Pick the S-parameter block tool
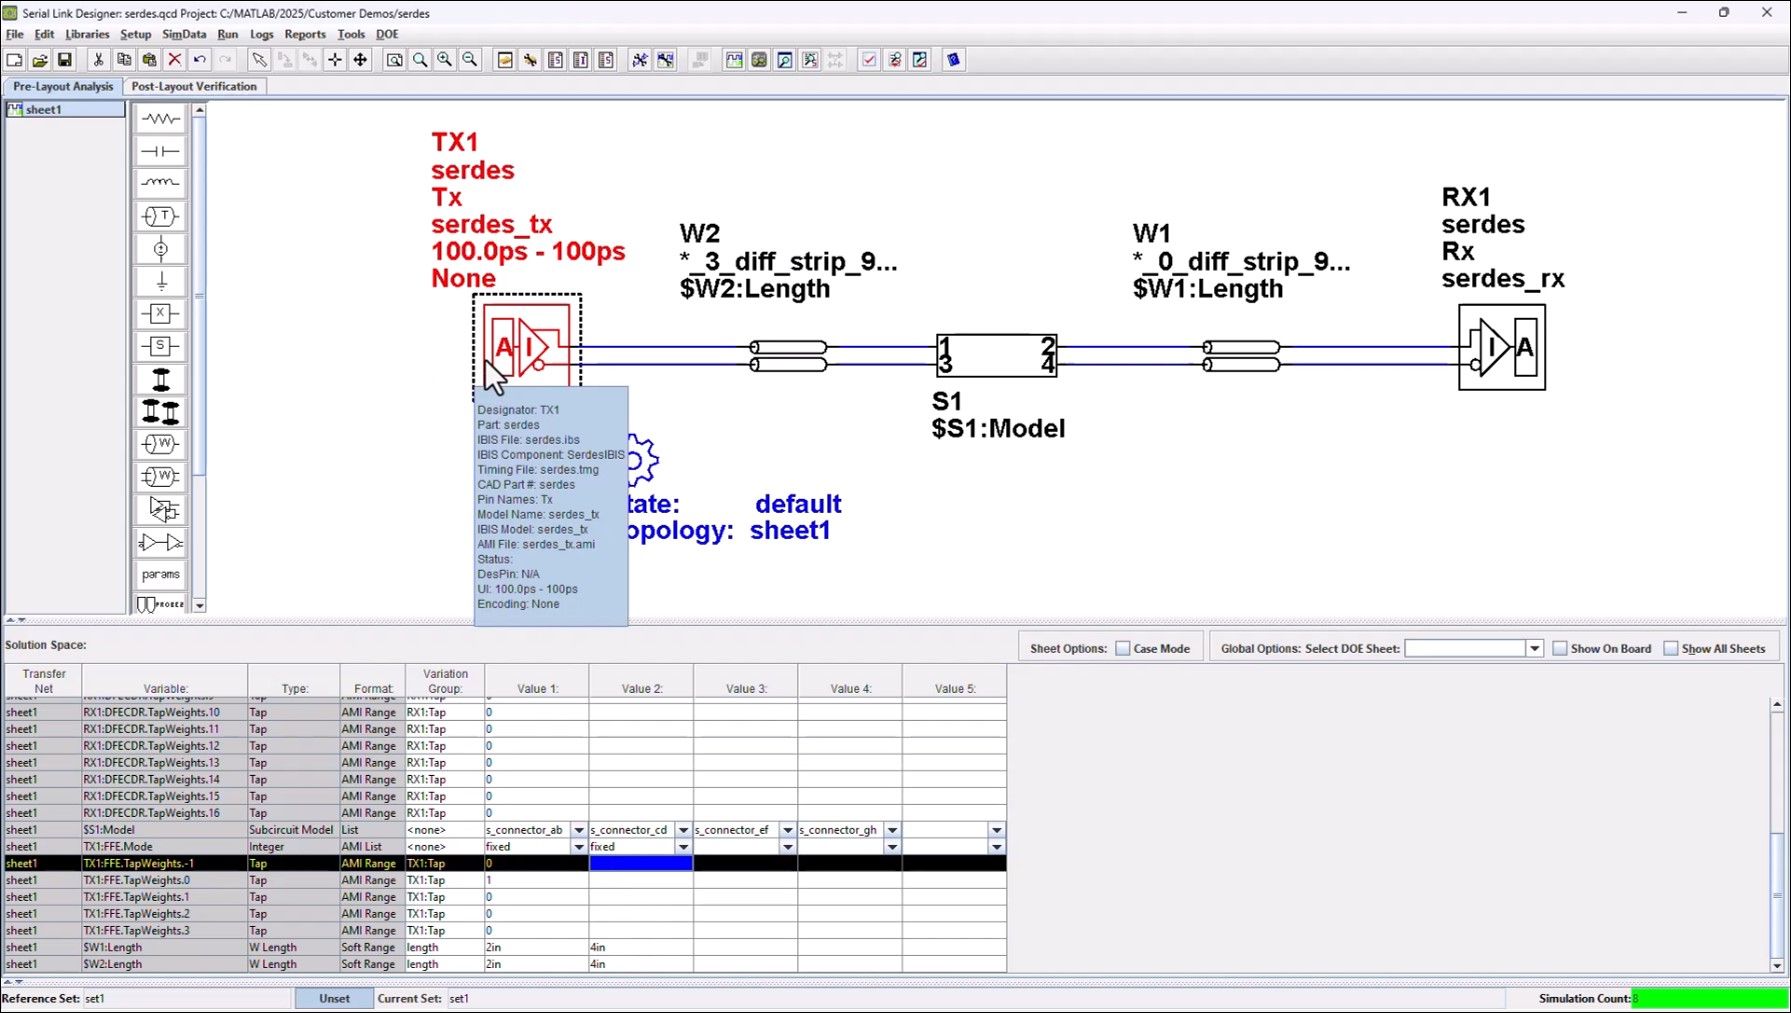This screenshot has width=1791, height=1013. 160,346
